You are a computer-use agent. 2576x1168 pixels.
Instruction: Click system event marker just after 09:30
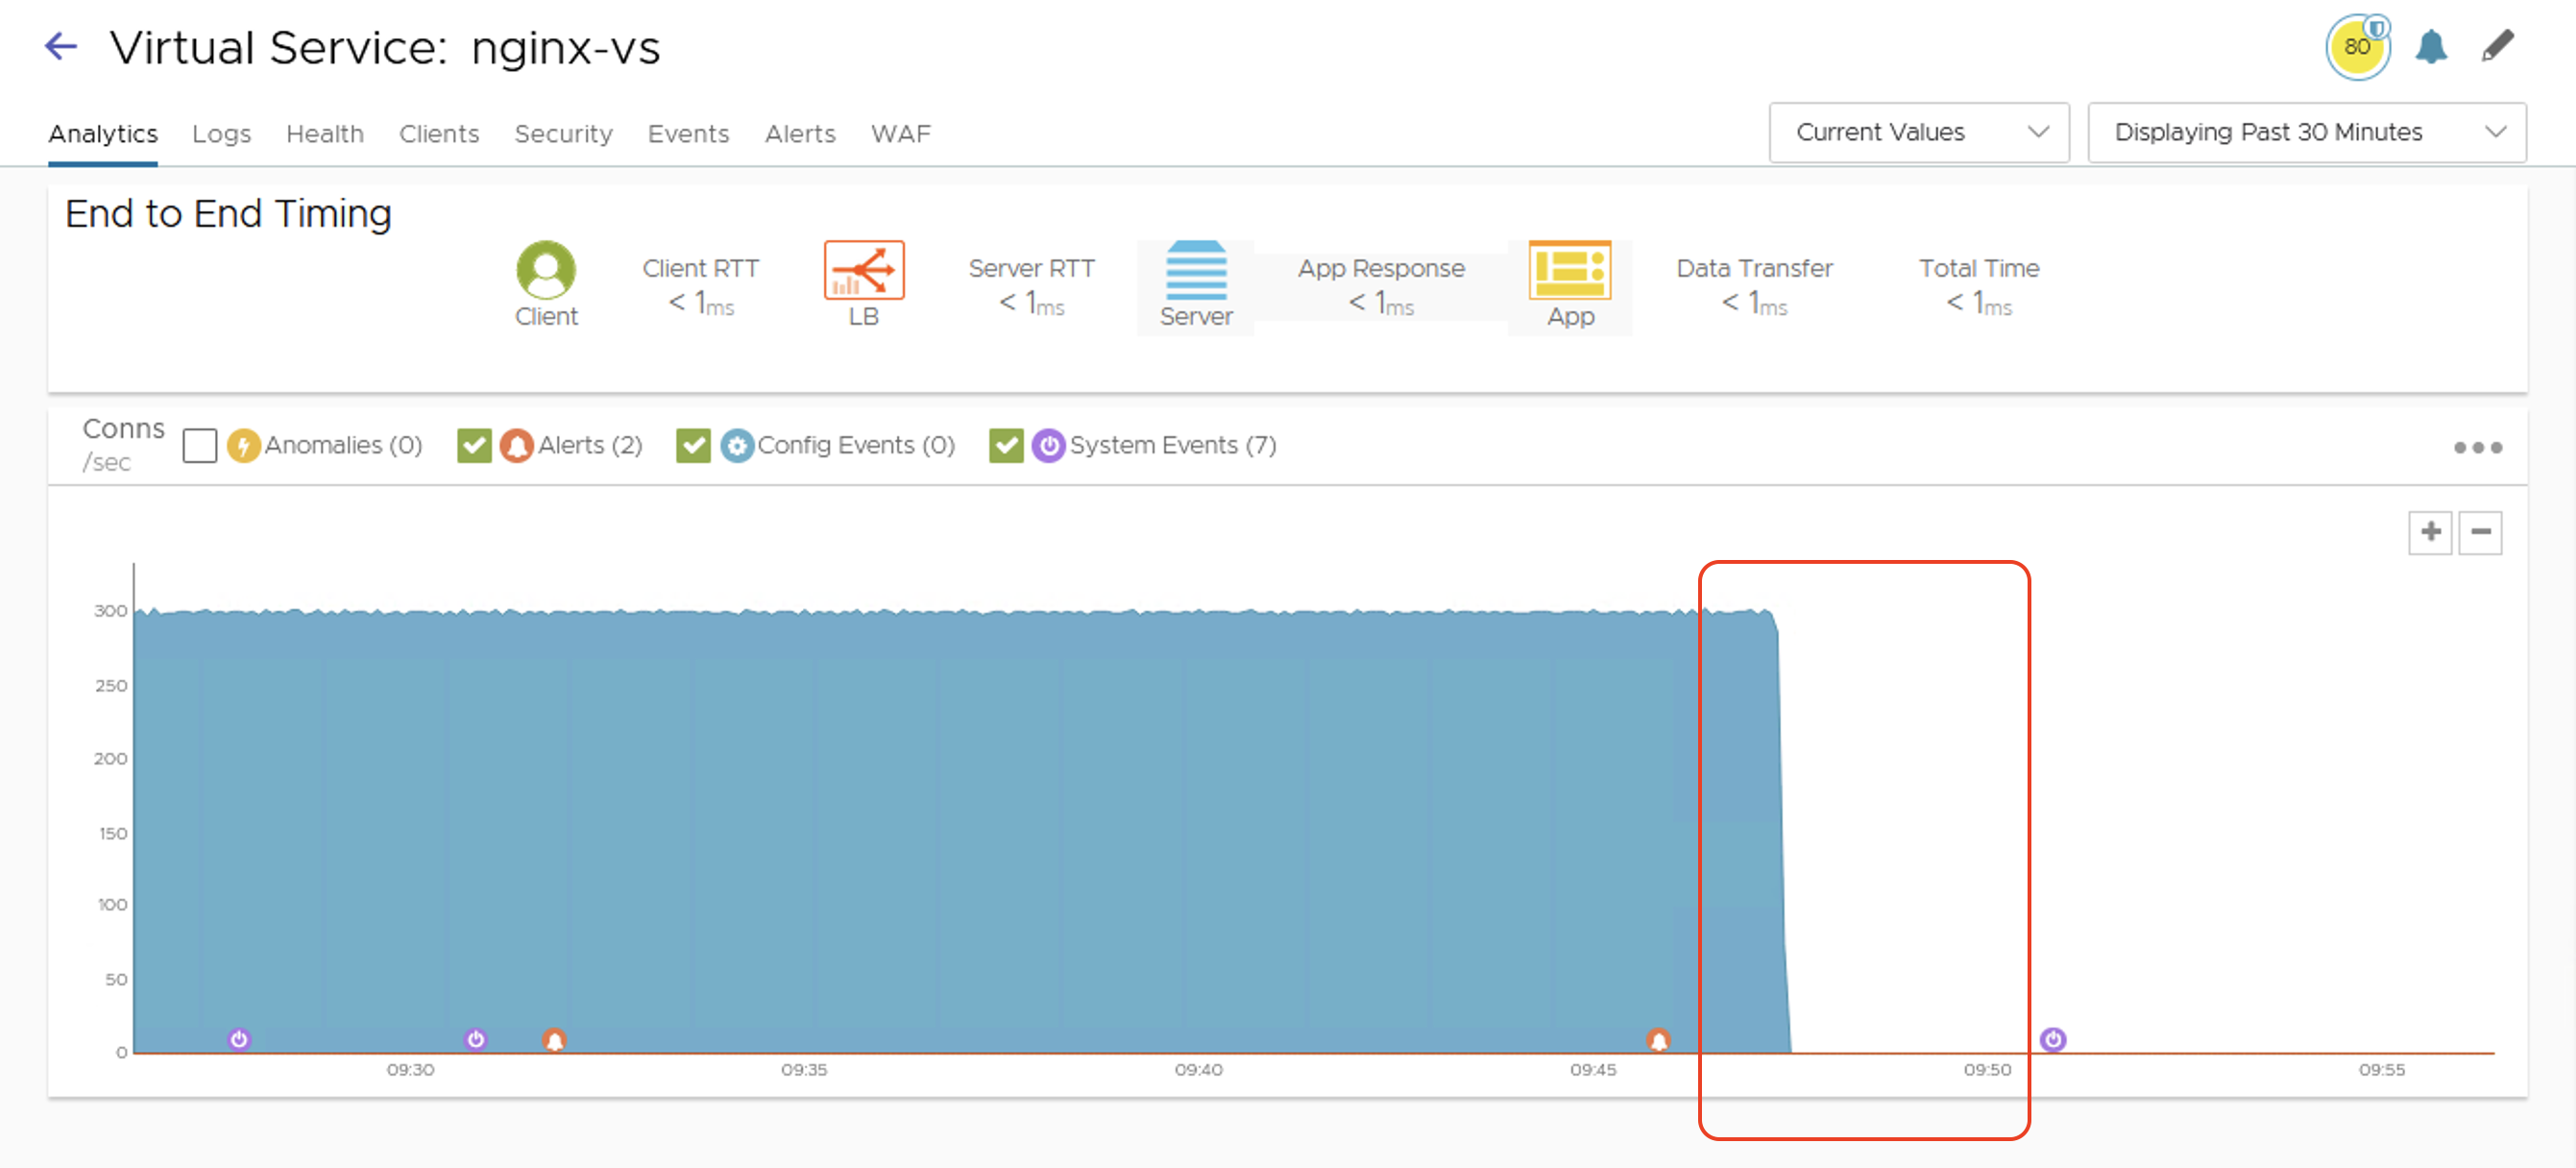[x=475, y=1039]
